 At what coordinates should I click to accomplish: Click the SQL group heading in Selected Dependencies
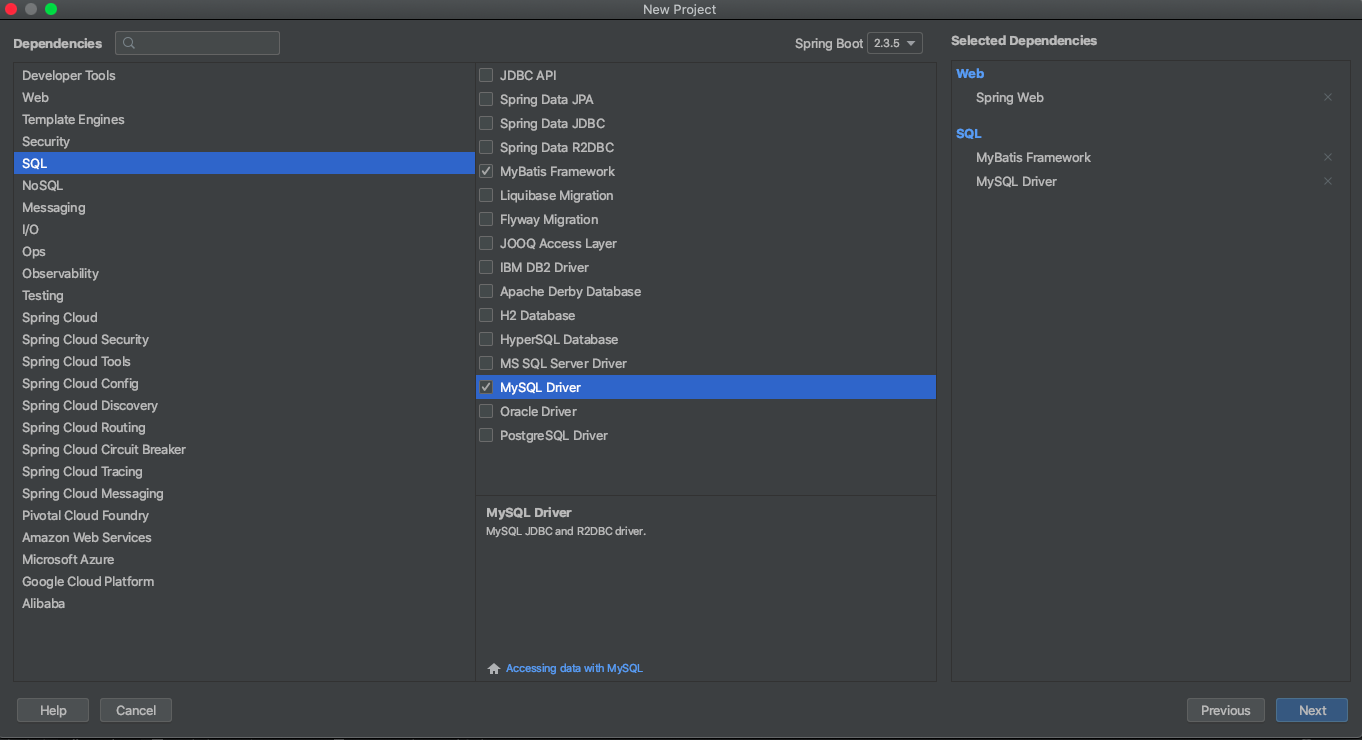(969, 134)
